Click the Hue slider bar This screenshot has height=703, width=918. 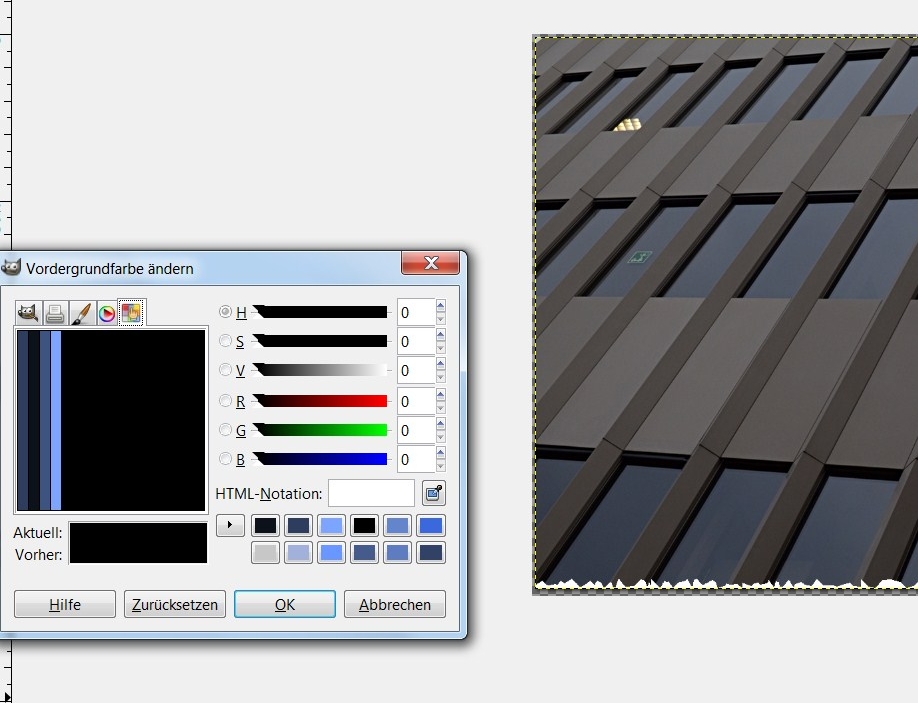pyautogui.click(x=320, y=312)
